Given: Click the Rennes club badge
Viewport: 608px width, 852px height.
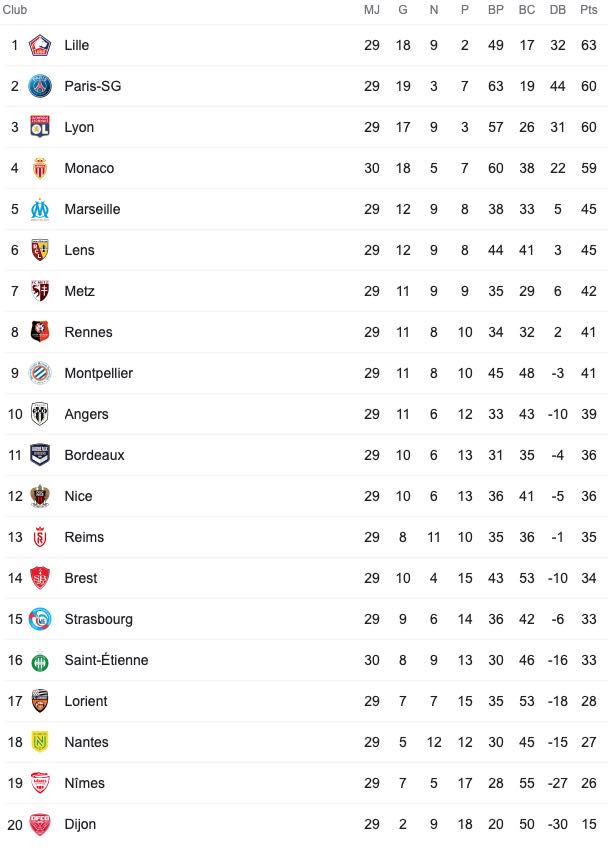Looking at the screenshot, I should coord(40,332).
